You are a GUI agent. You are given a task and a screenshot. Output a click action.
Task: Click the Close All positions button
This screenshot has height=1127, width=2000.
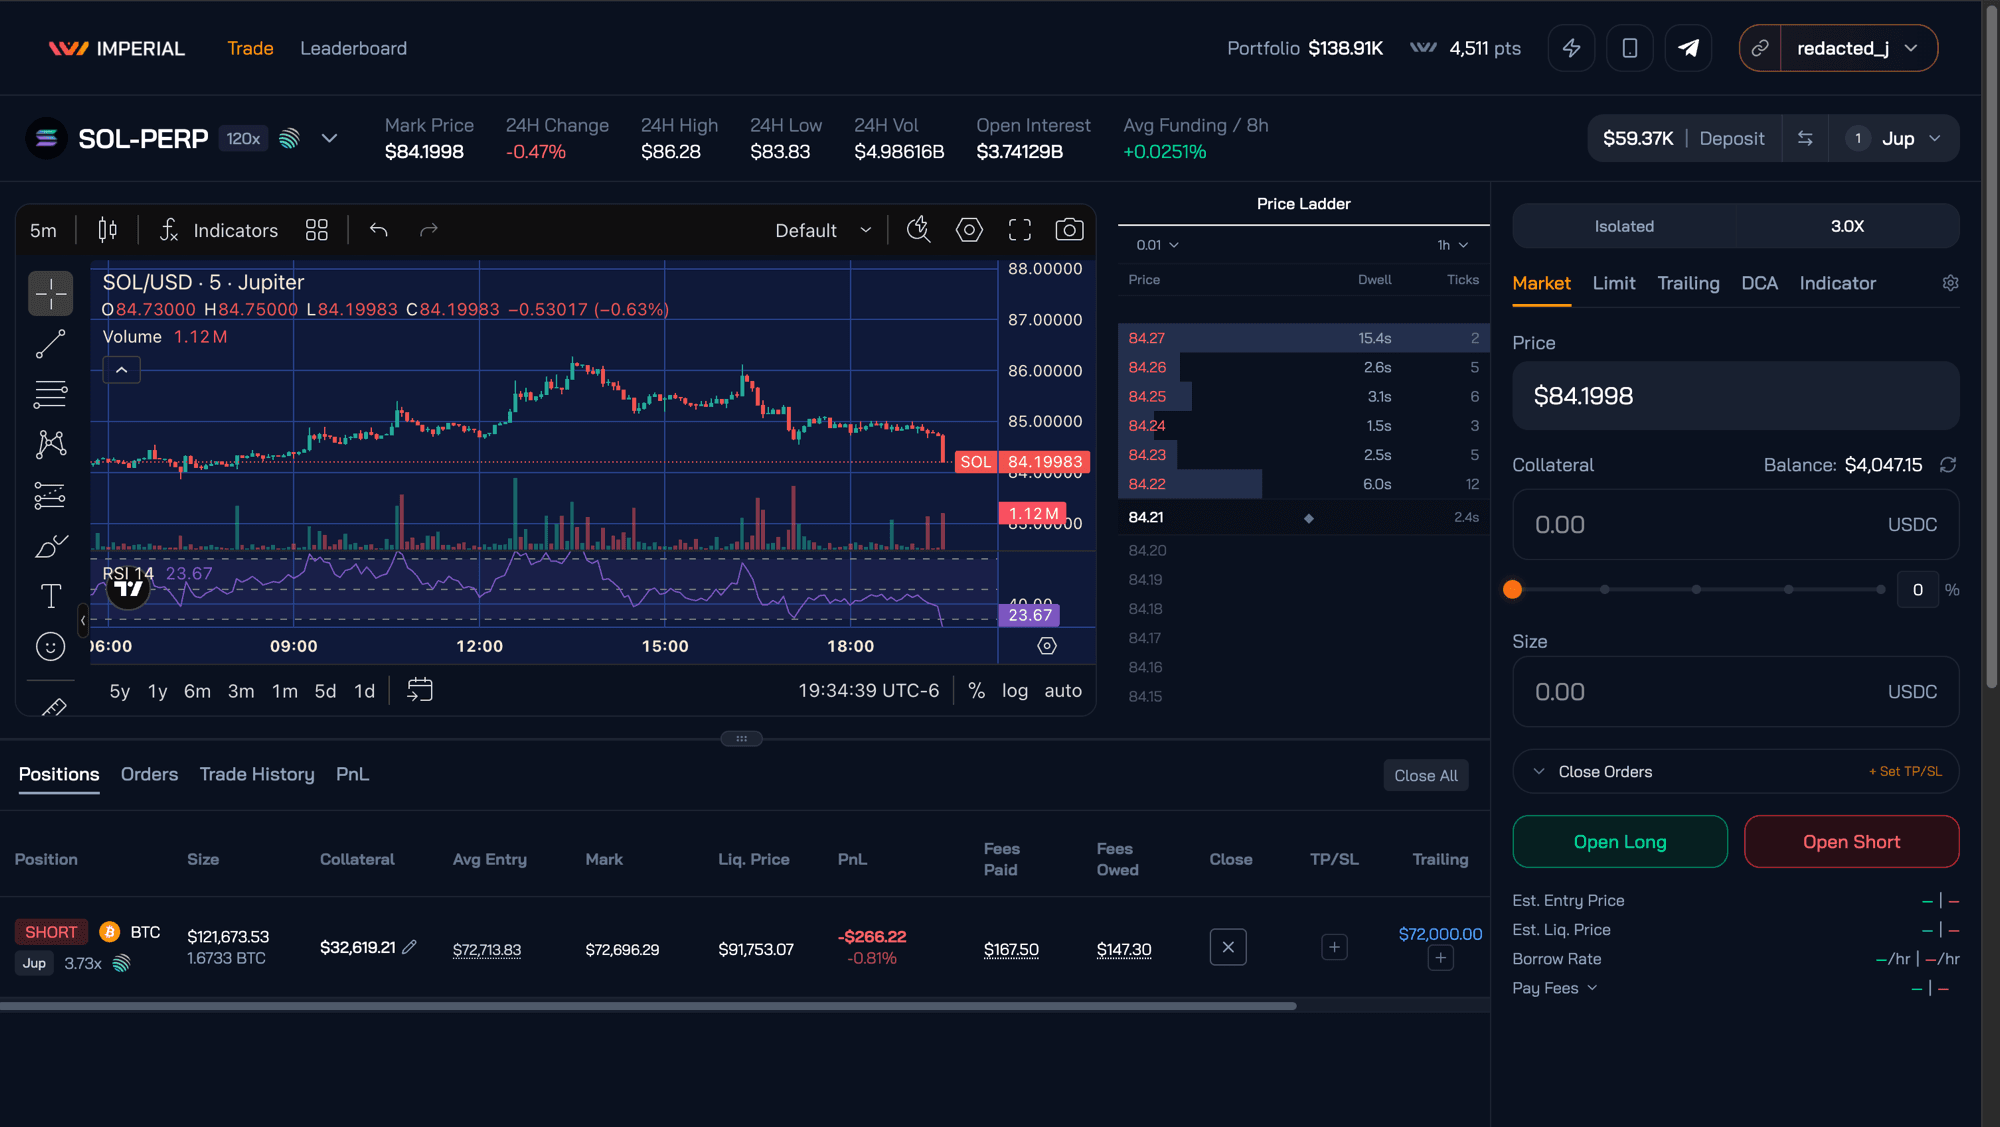(x=1426, y=774)
